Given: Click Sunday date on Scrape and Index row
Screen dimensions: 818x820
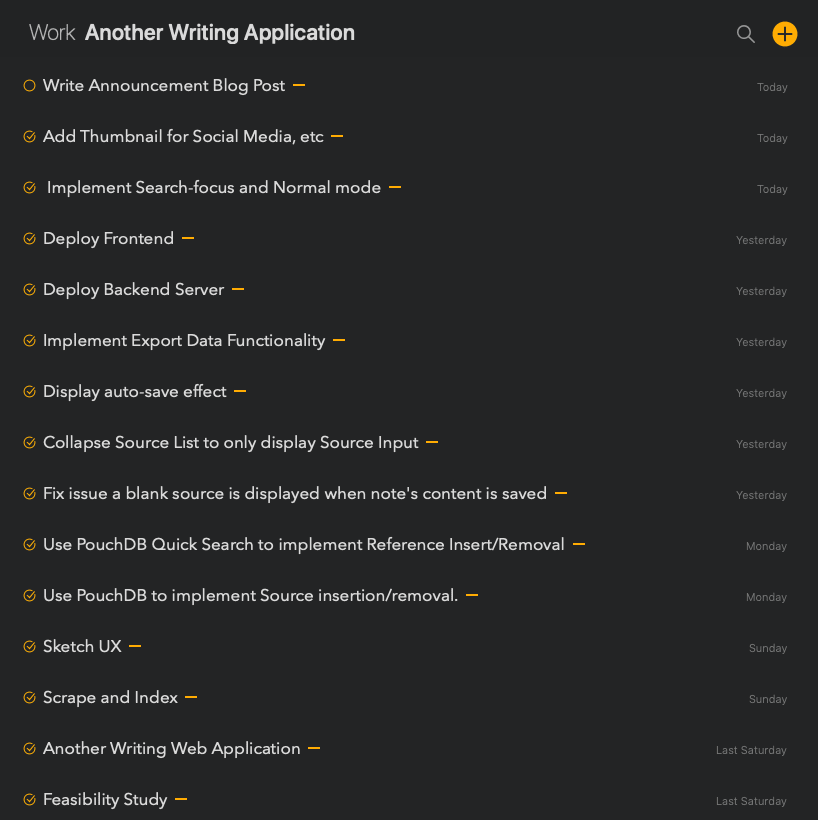Looking at the screenshot, I should pos(768,699).
